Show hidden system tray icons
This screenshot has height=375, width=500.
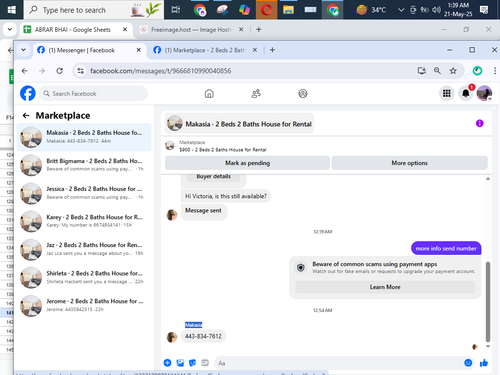(401, 10)
